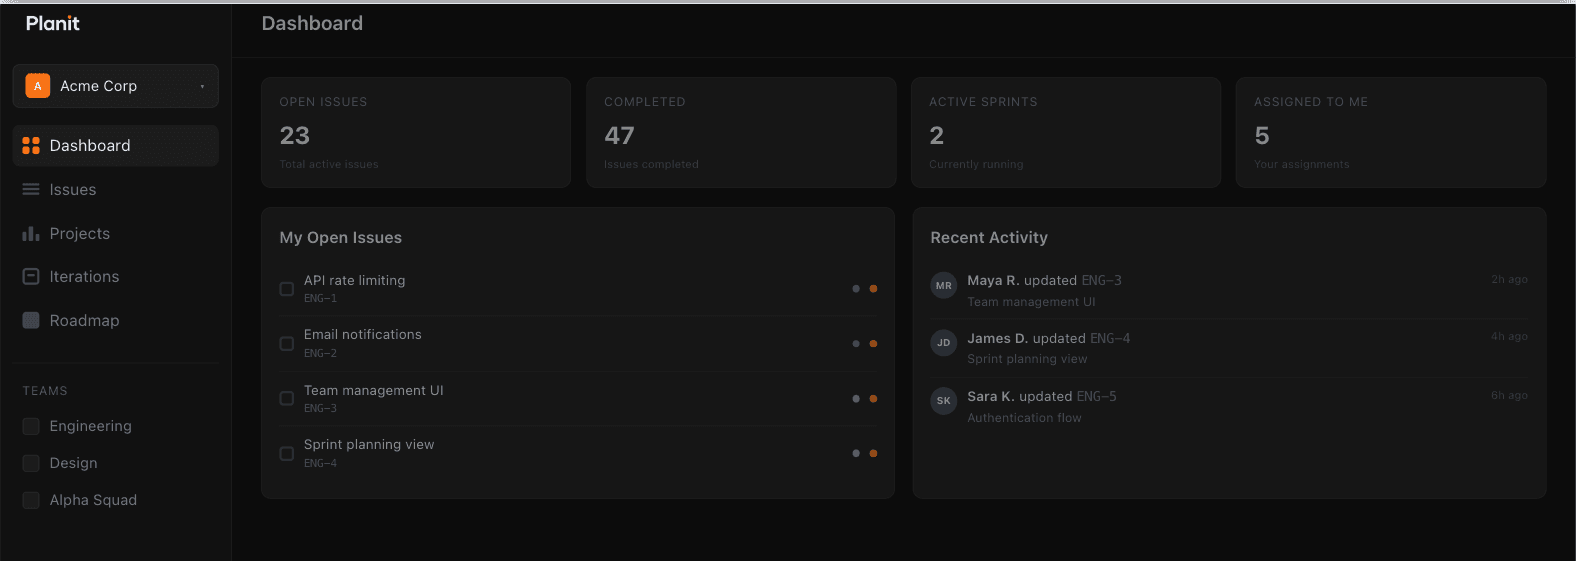1576x561 pixels.
Task: Go to Dashboard in the sidebar
Action: 115,146
